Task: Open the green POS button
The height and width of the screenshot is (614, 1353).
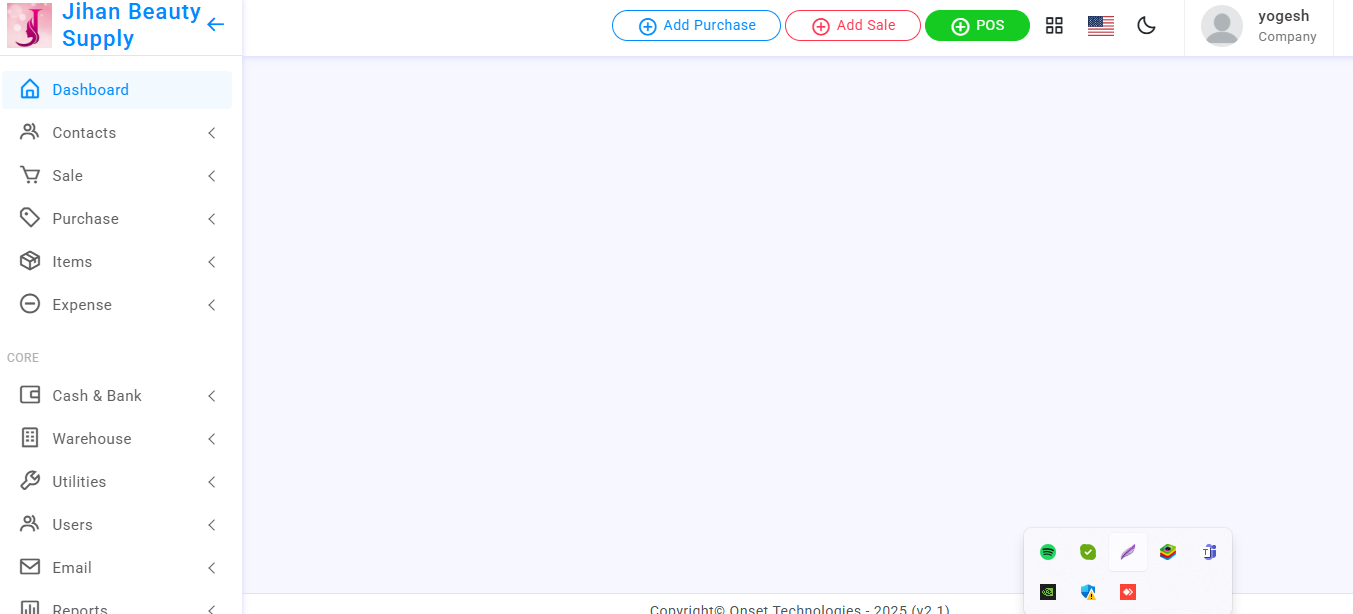Action: pos(977,26)
